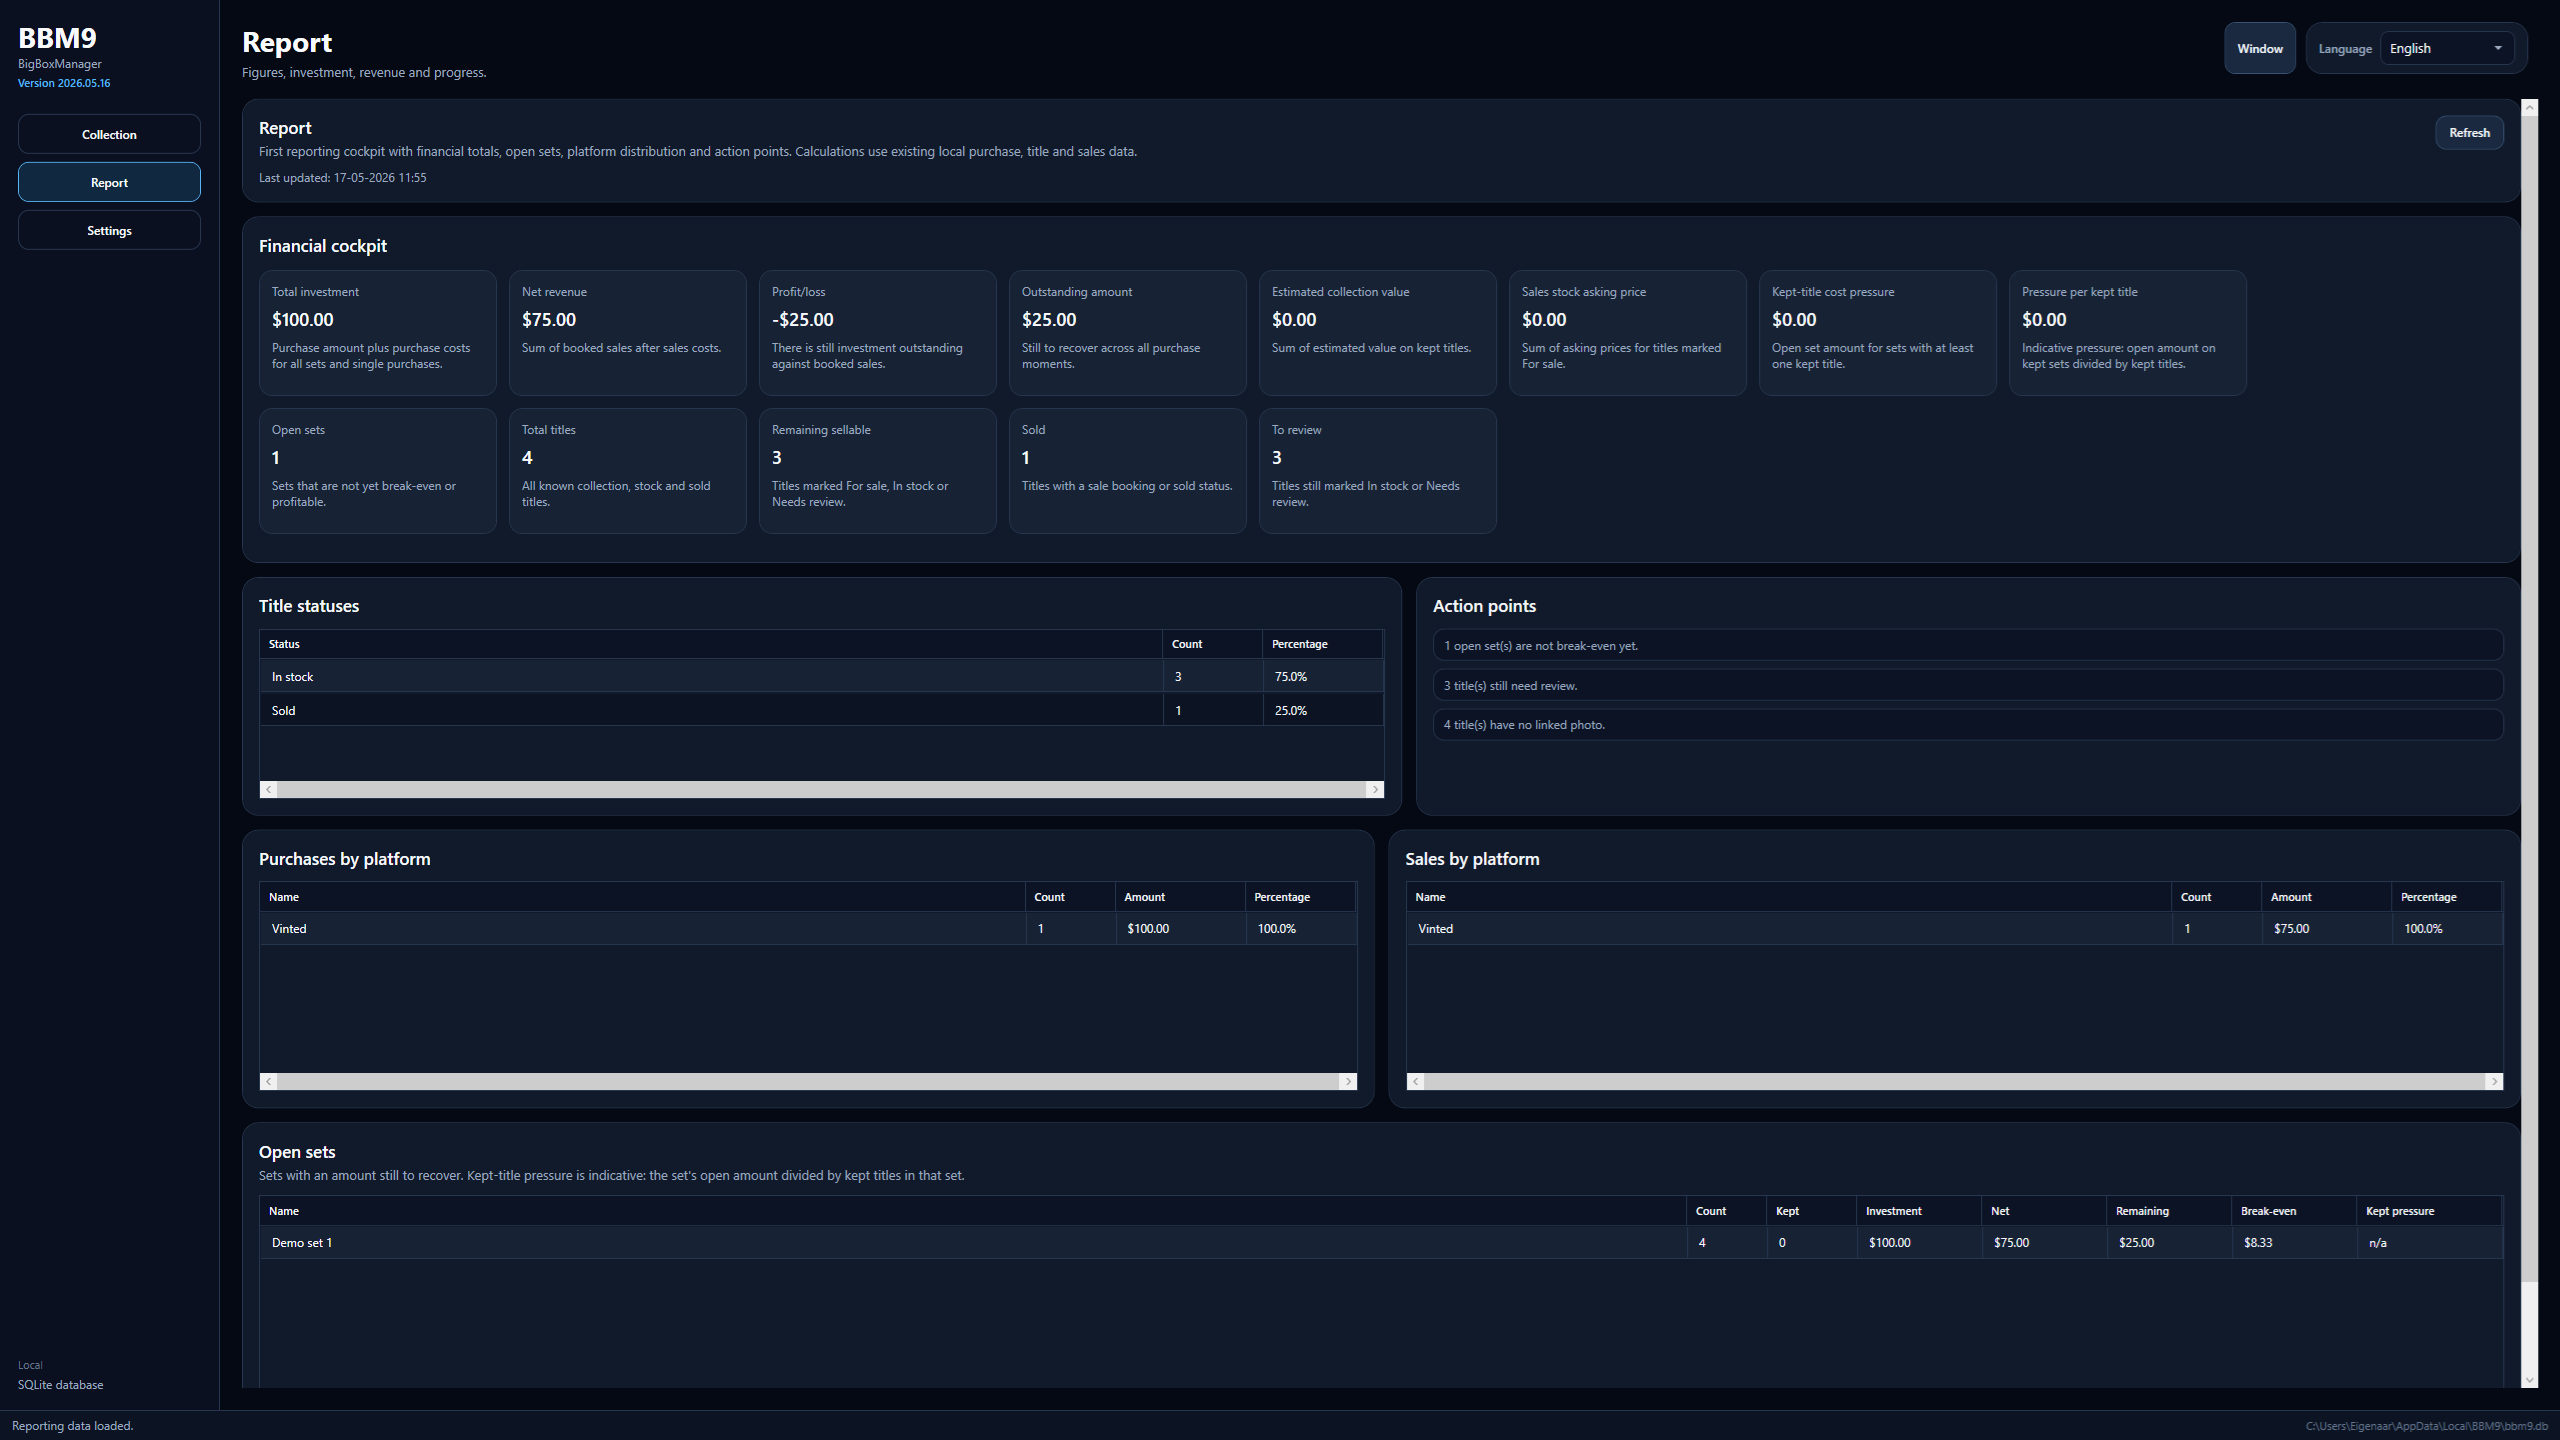Click the Title statuses left scroll arrow
This screenshot has height=1440, width=2560.
268,789
